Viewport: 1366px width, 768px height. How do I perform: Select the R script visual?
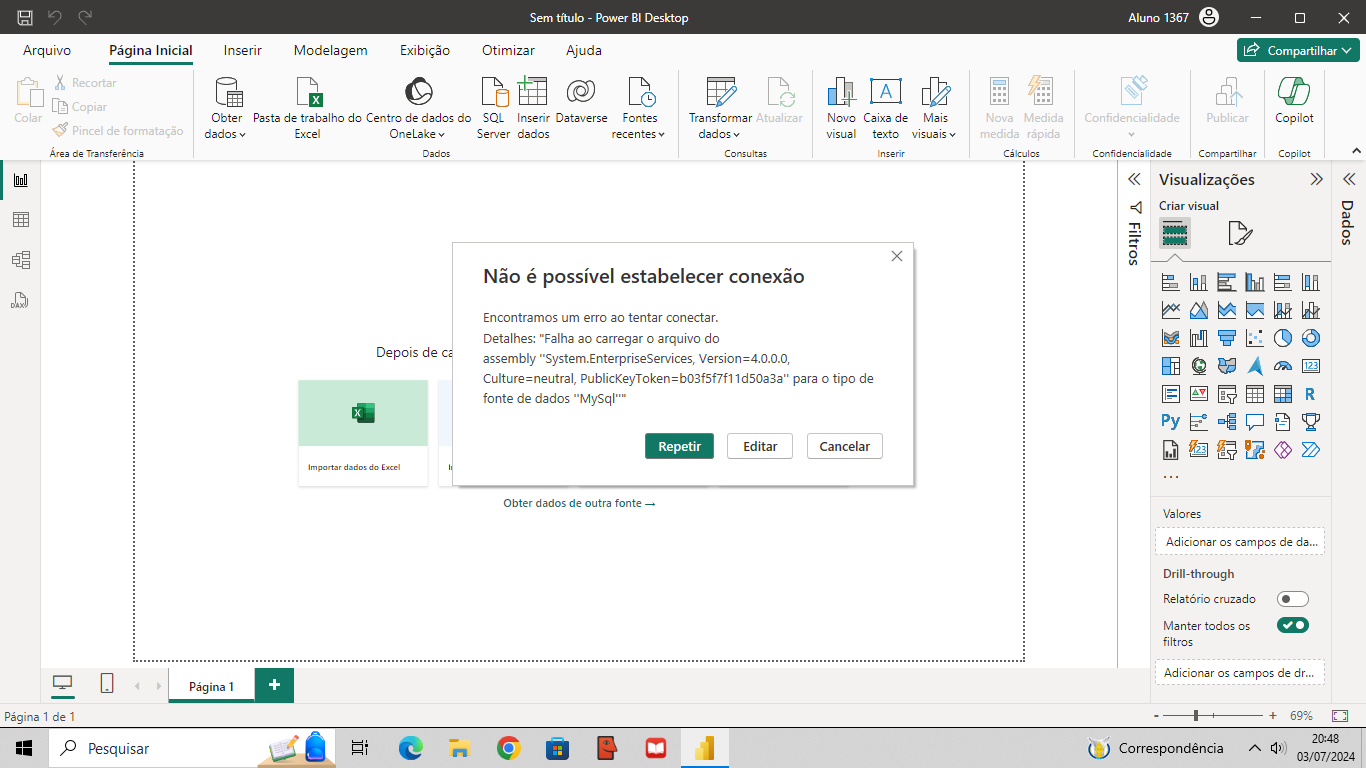[x=1311, y=394]
